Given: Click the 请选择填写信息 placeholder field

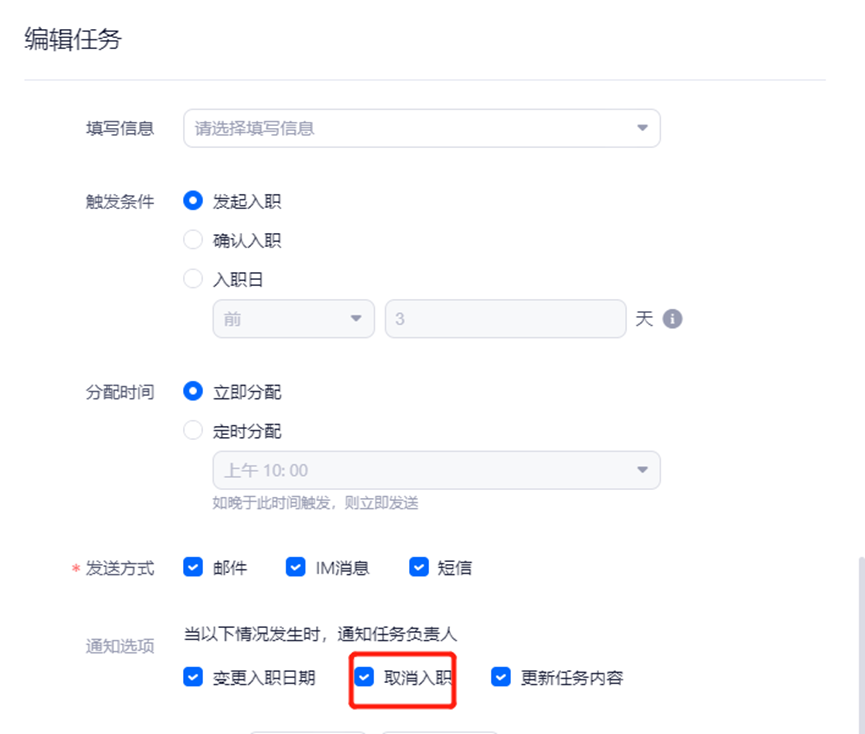Looking at the screenshot, I should (x=421, y=128).
